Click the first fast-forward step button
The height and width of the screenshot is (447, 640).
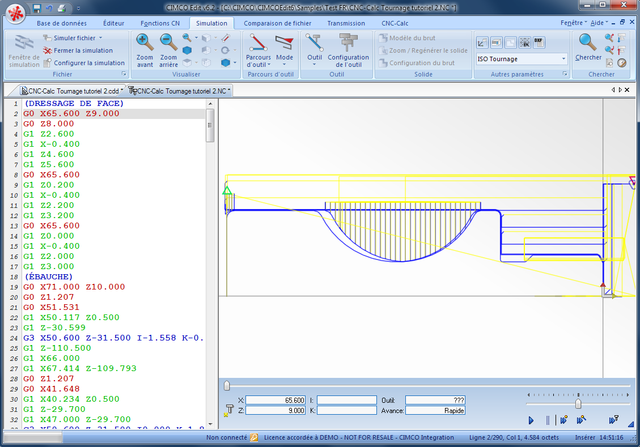pos(564,420)
